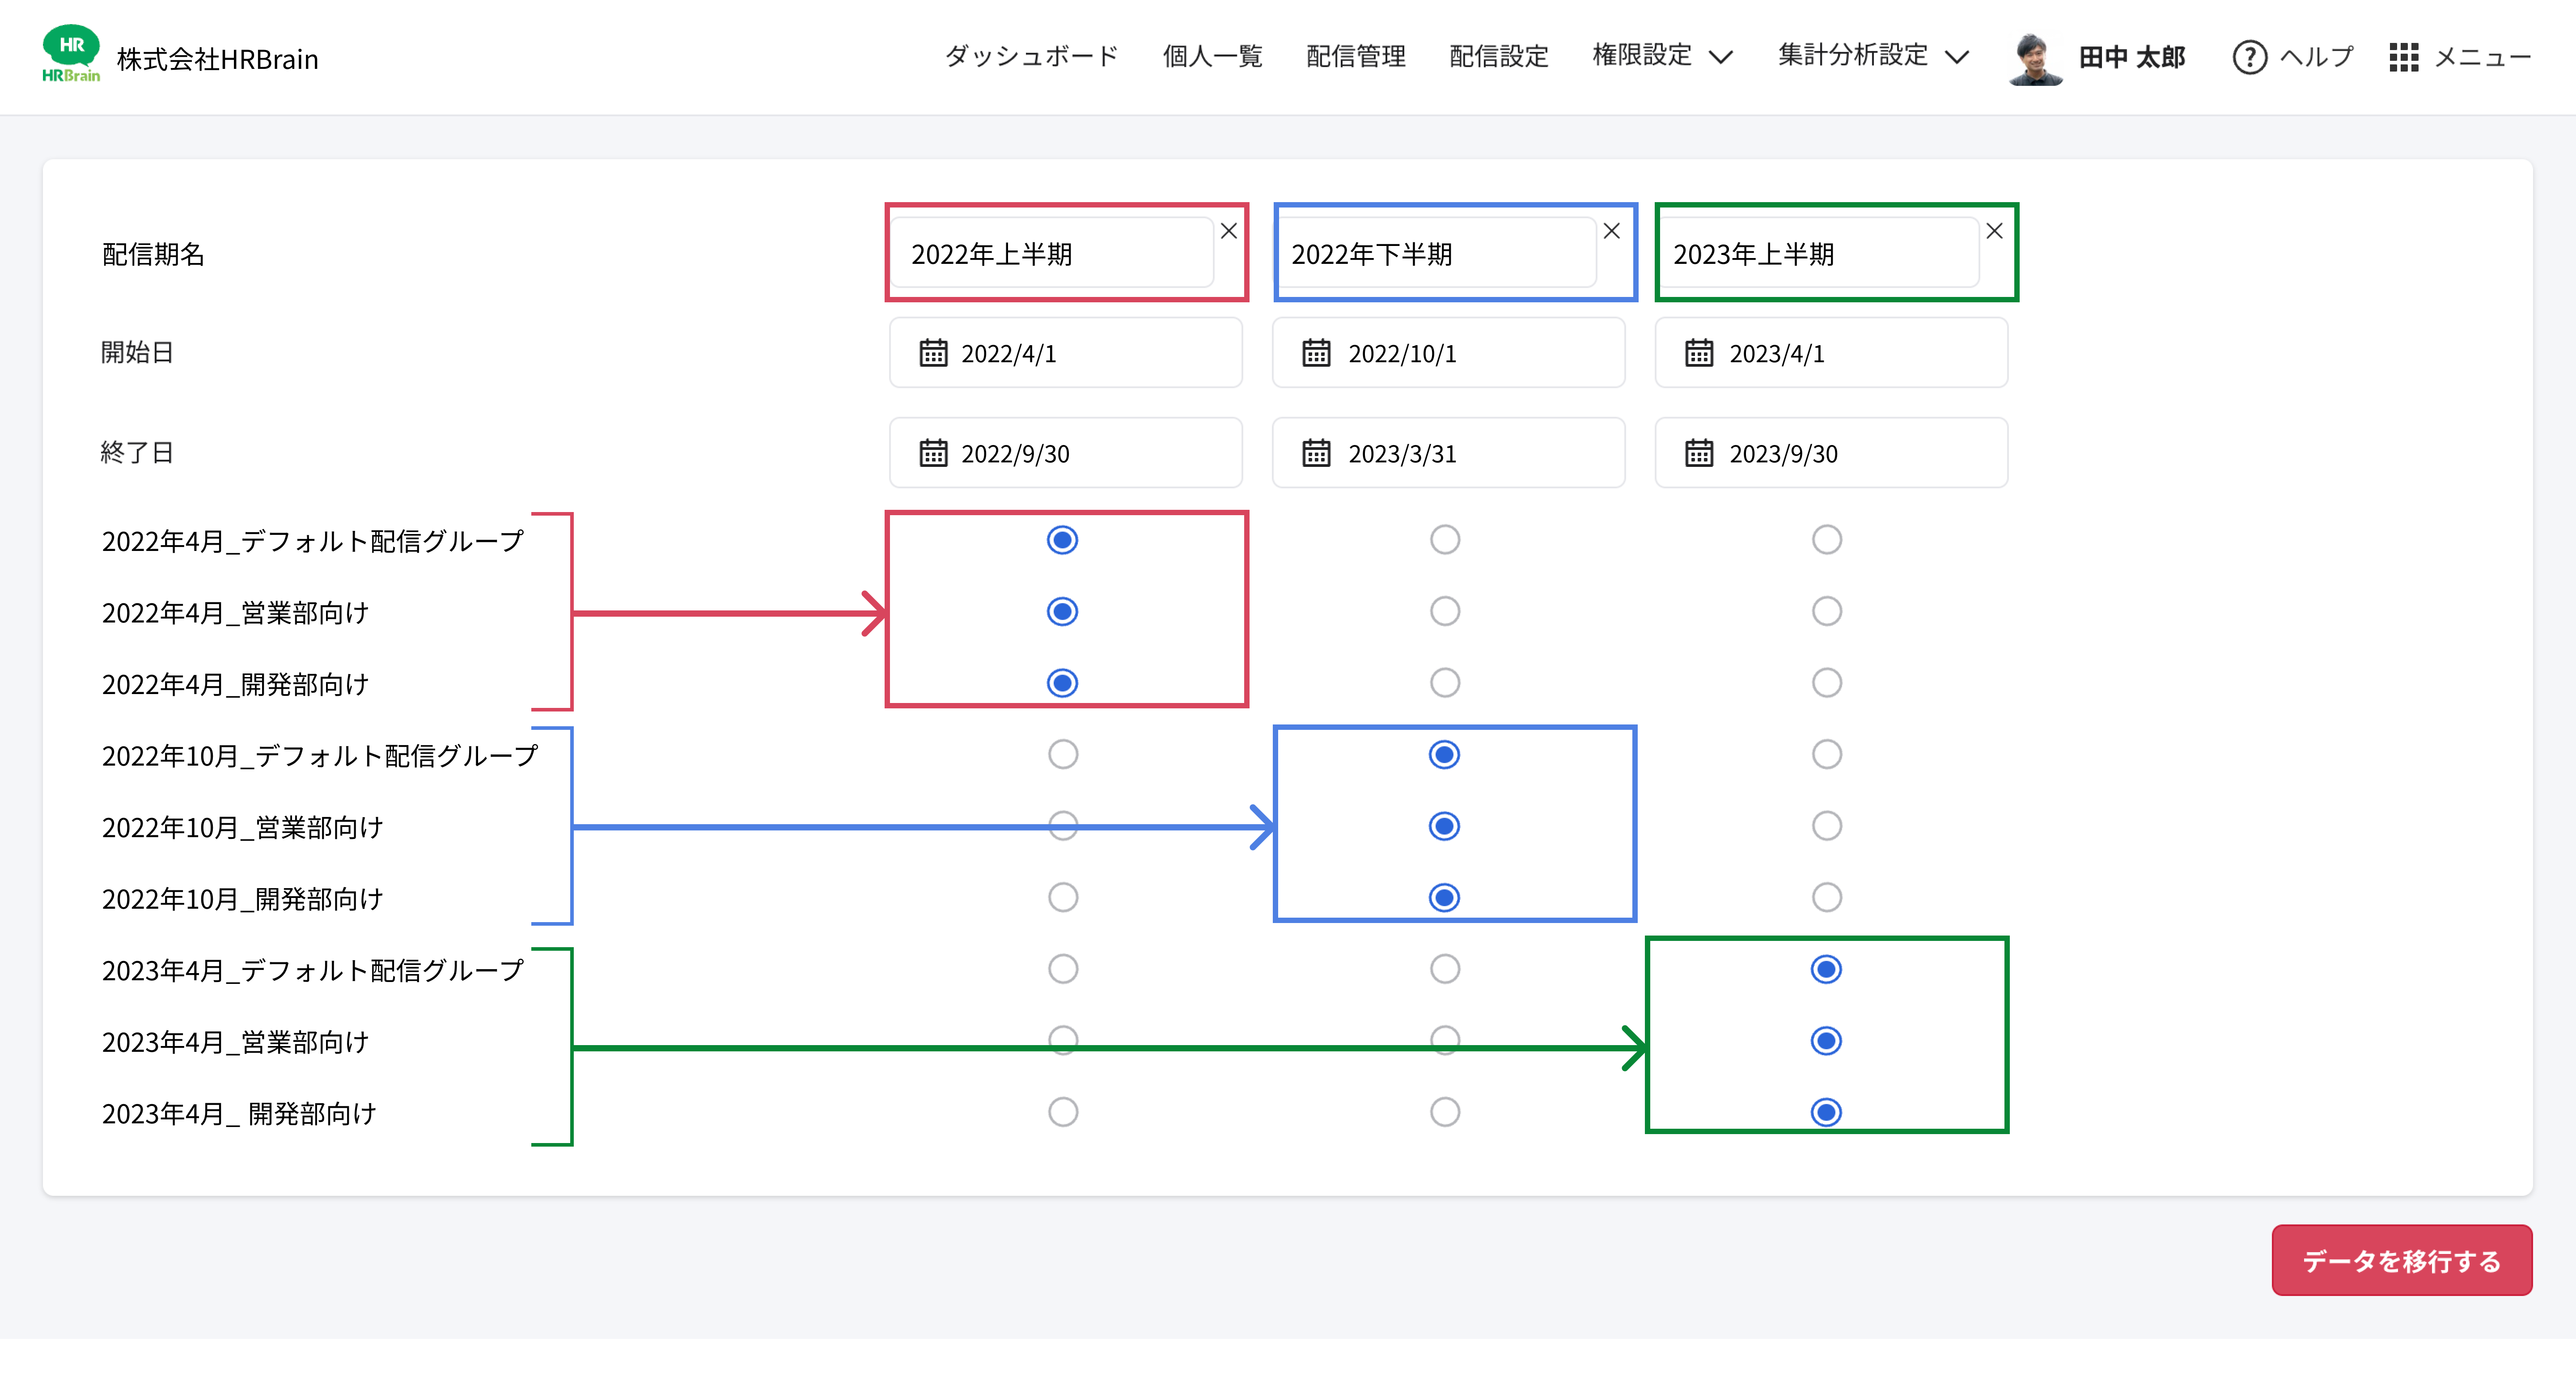Click the 配信期名 row label
This screenshot has height=1389, width=2576.
point(153,254)
